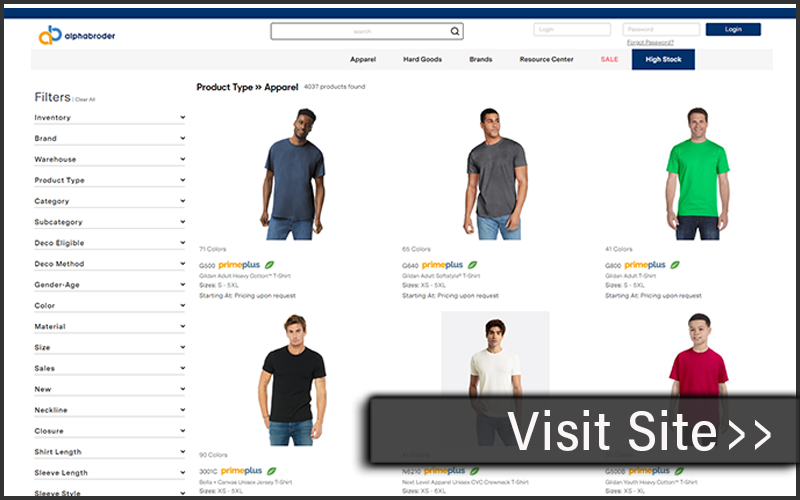Expand the Category filter
800x500 pixels.
pyautogui.click(x=110, y=202)
